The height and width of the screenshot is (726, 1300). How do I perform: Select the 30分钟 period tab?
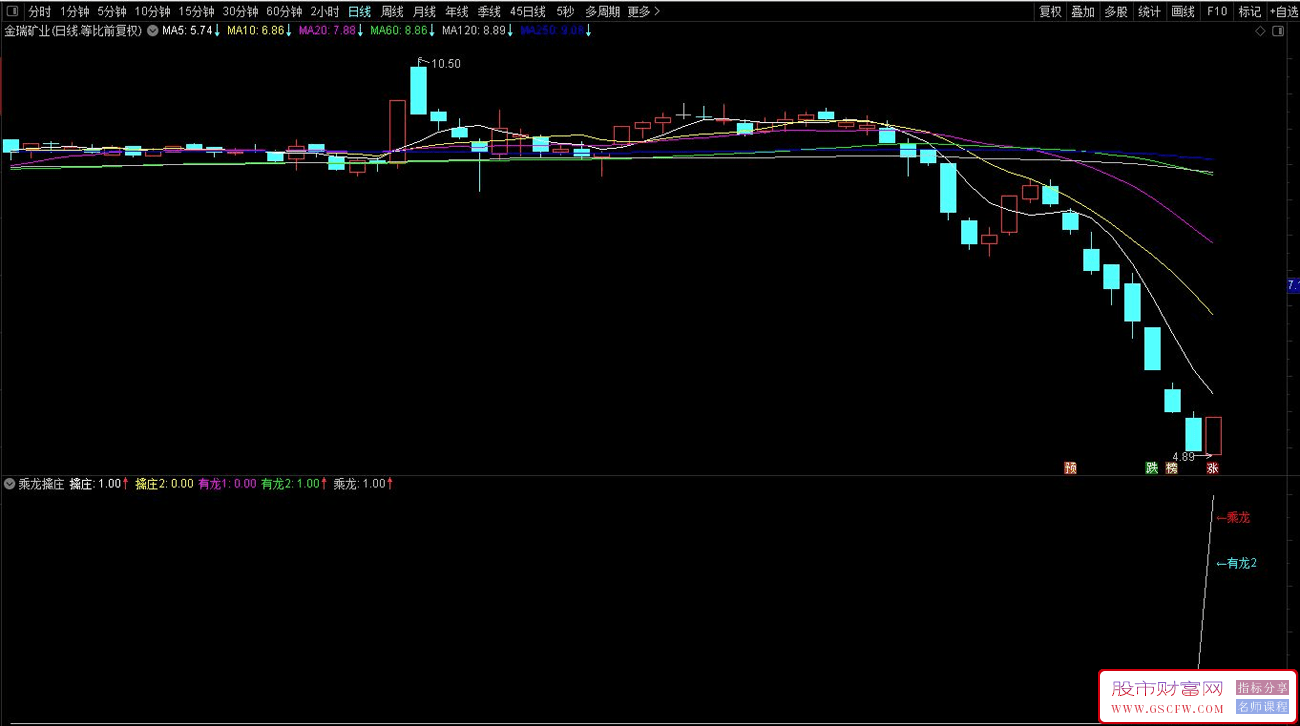[240, 12]
